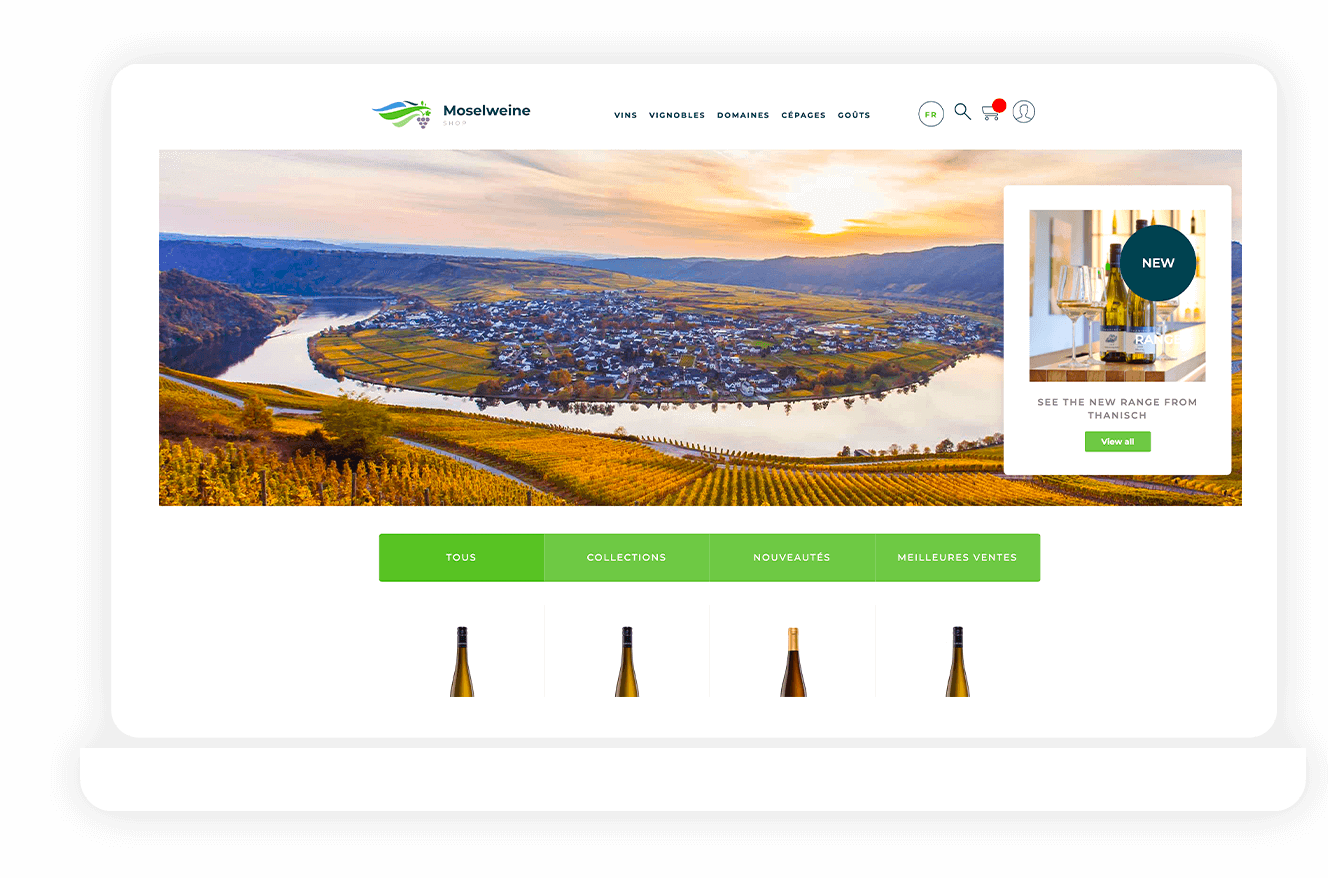Click the Moselweine shop logo
1328x878 pixels.
tap(451, 114)
